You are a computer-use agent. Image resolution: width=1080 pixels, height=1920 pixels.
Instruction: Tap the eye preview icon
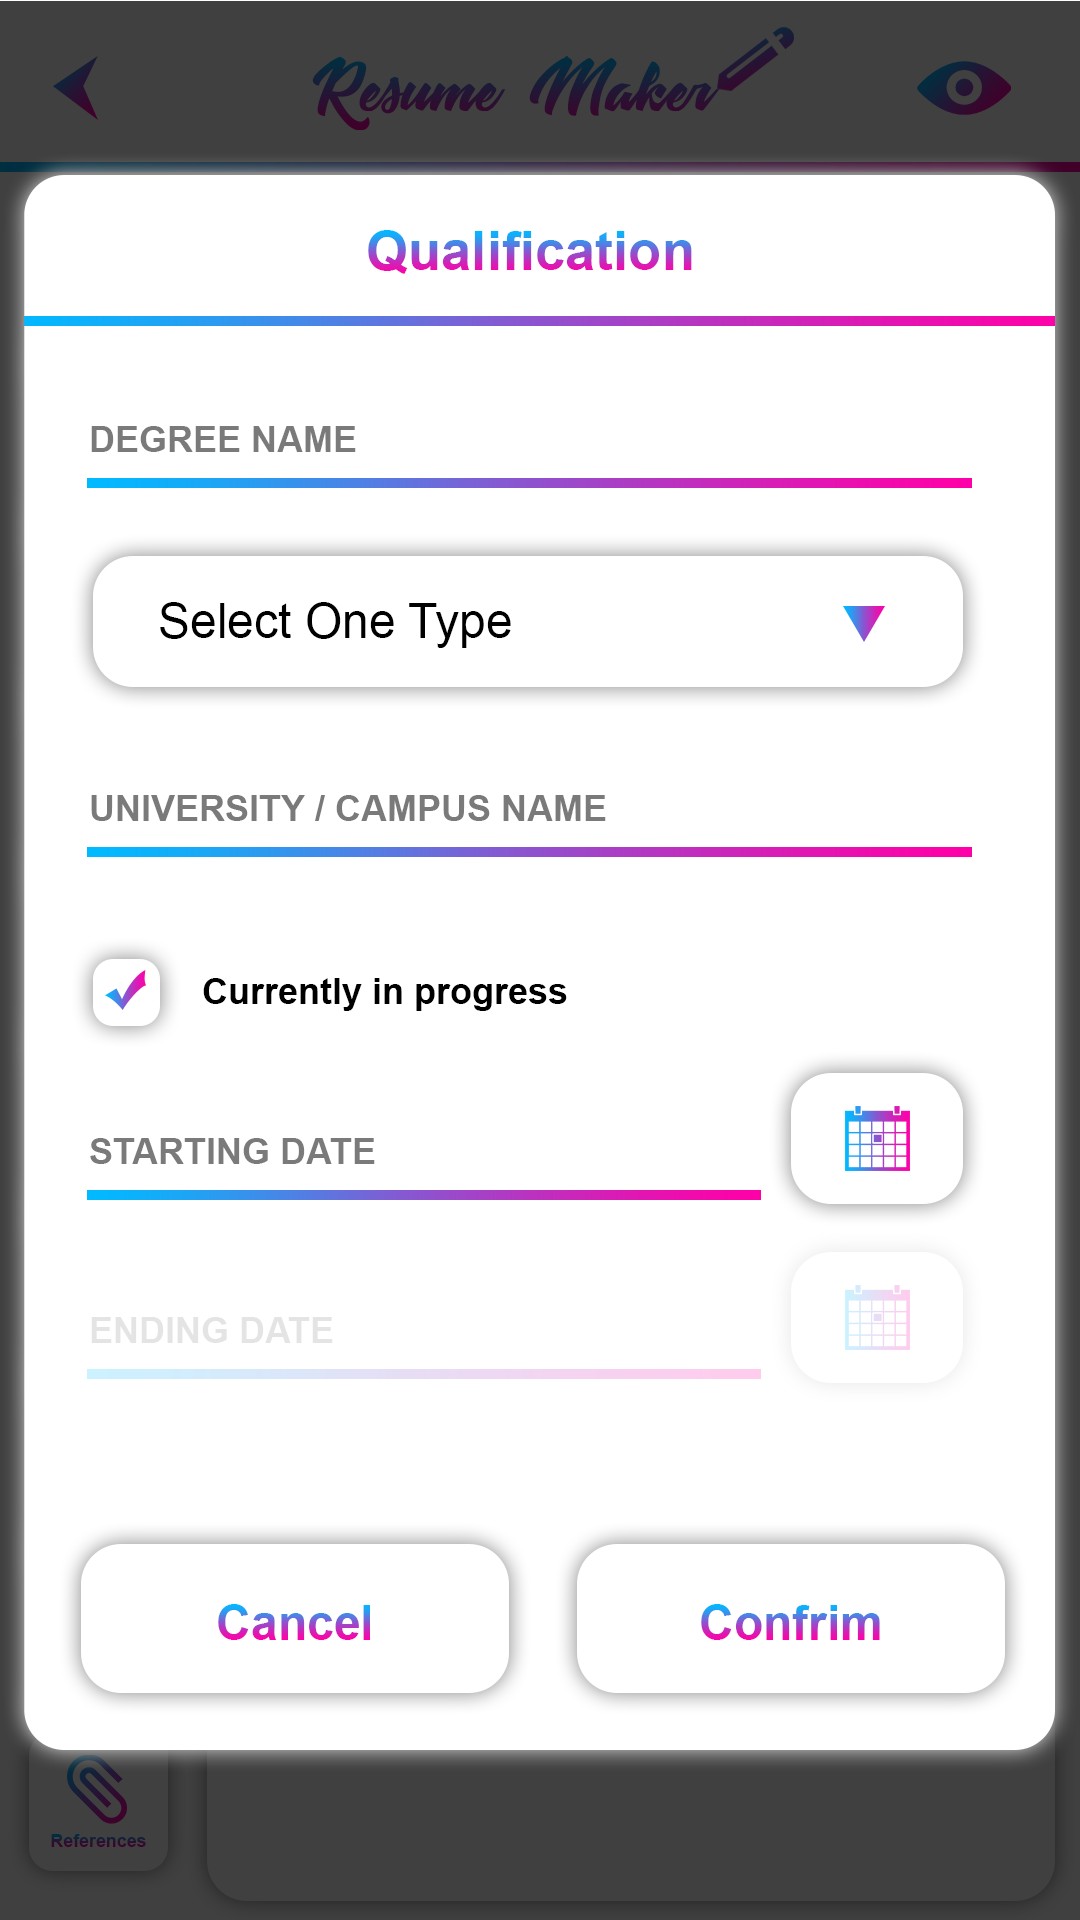963,88
